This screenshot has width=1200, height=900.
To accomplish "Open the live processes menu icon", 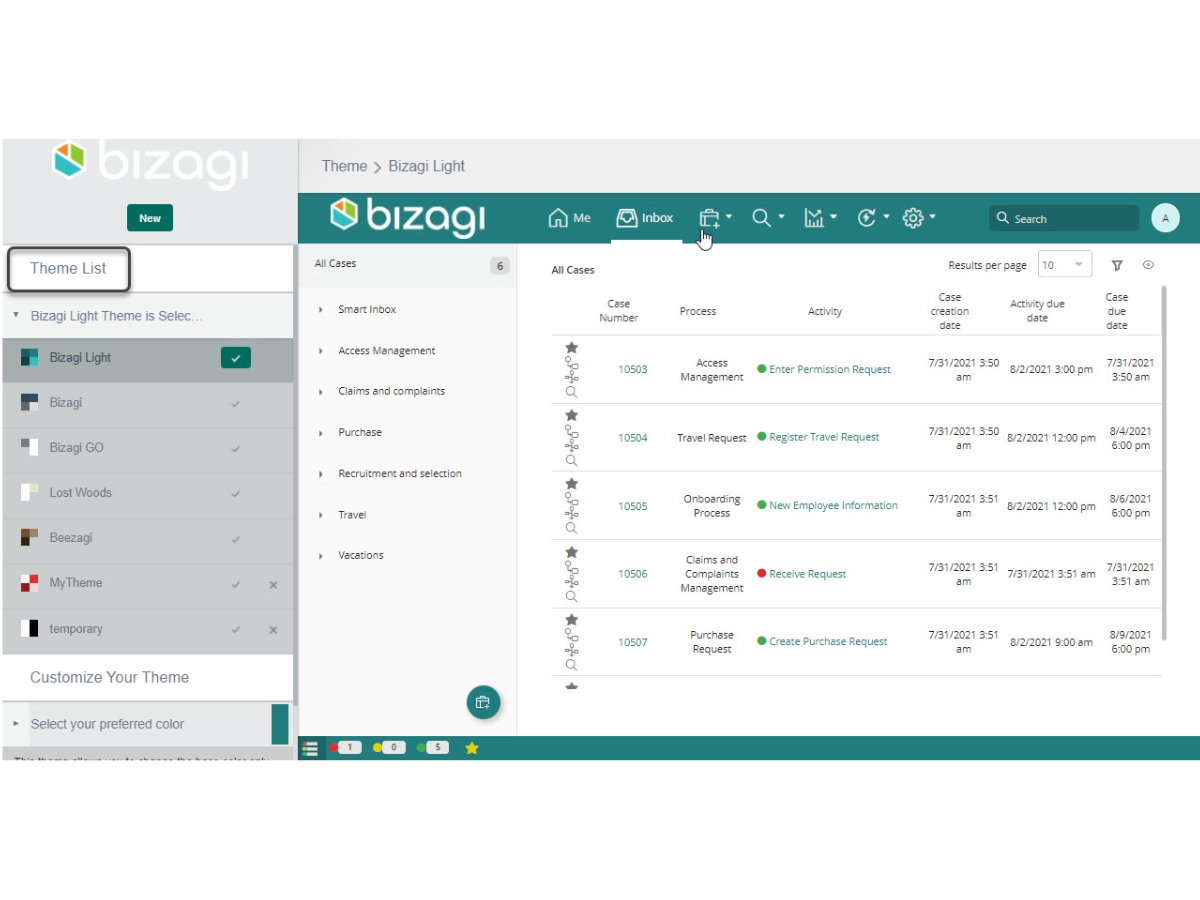I will click(874, 217).
